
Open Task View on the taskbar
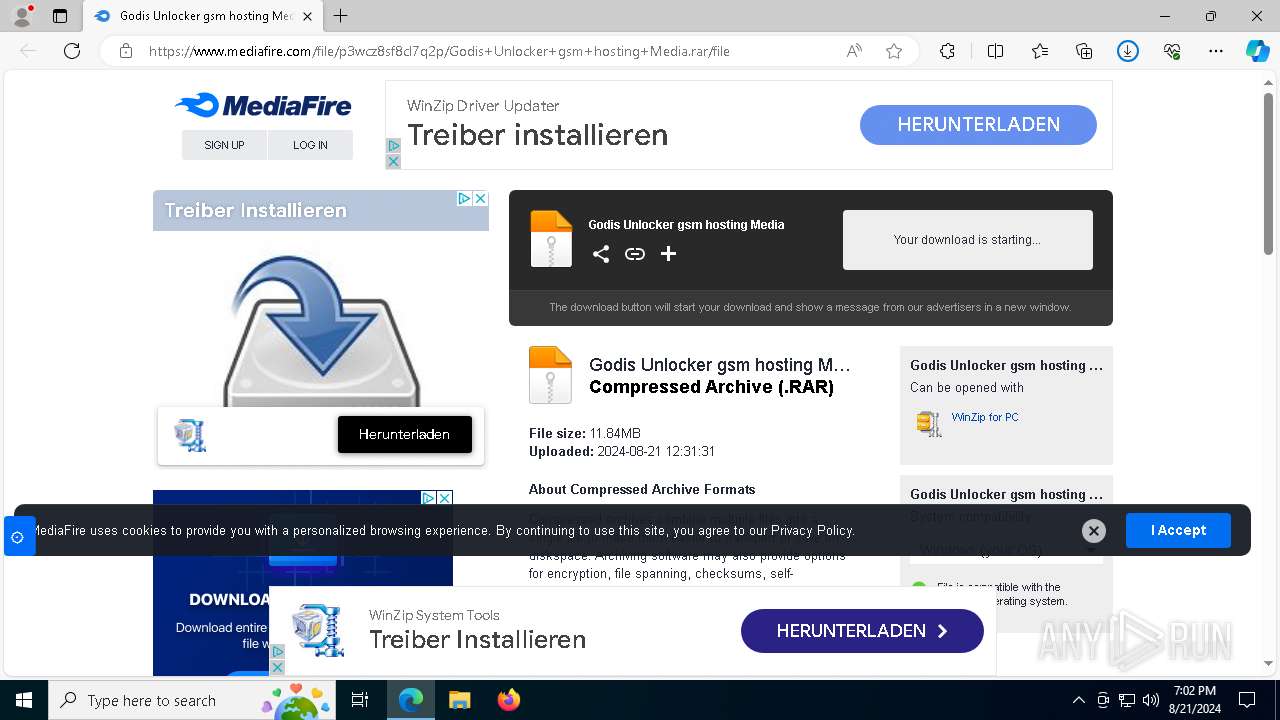(x=360, y=700)
